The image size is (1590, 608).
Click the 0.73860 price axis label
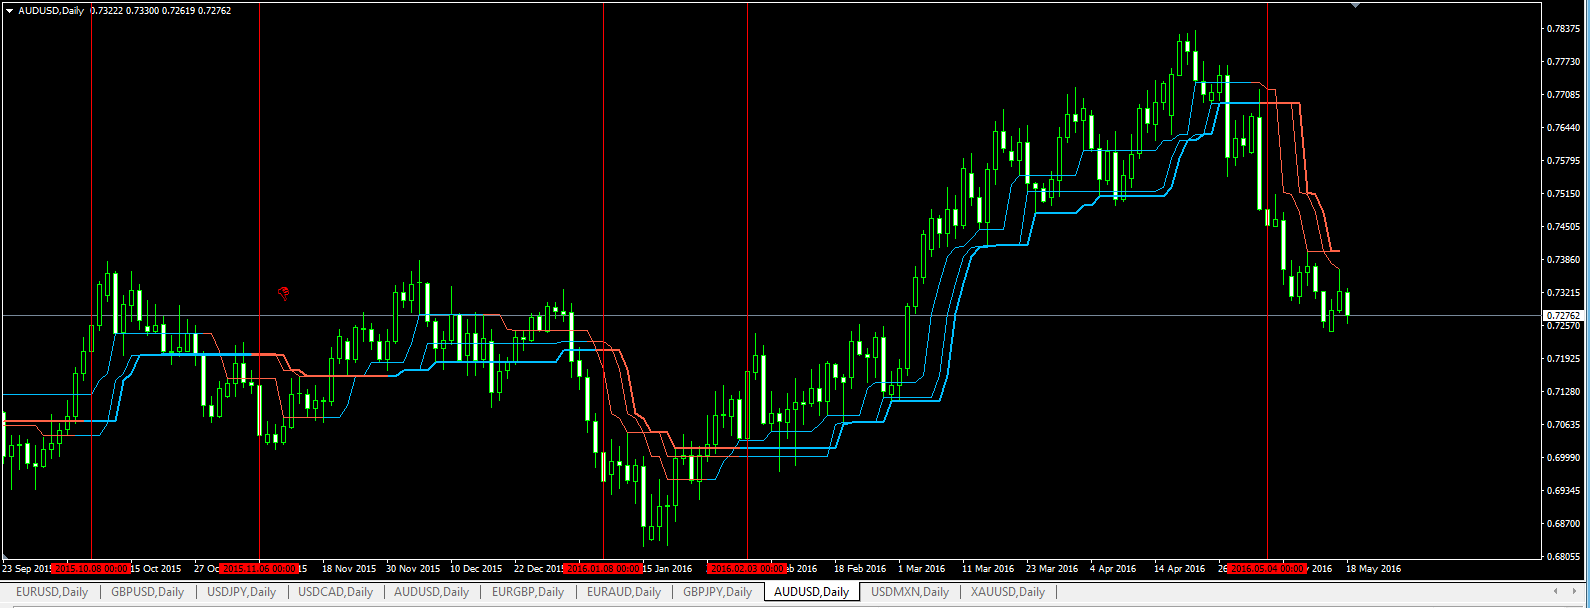tap(1564, 259)
